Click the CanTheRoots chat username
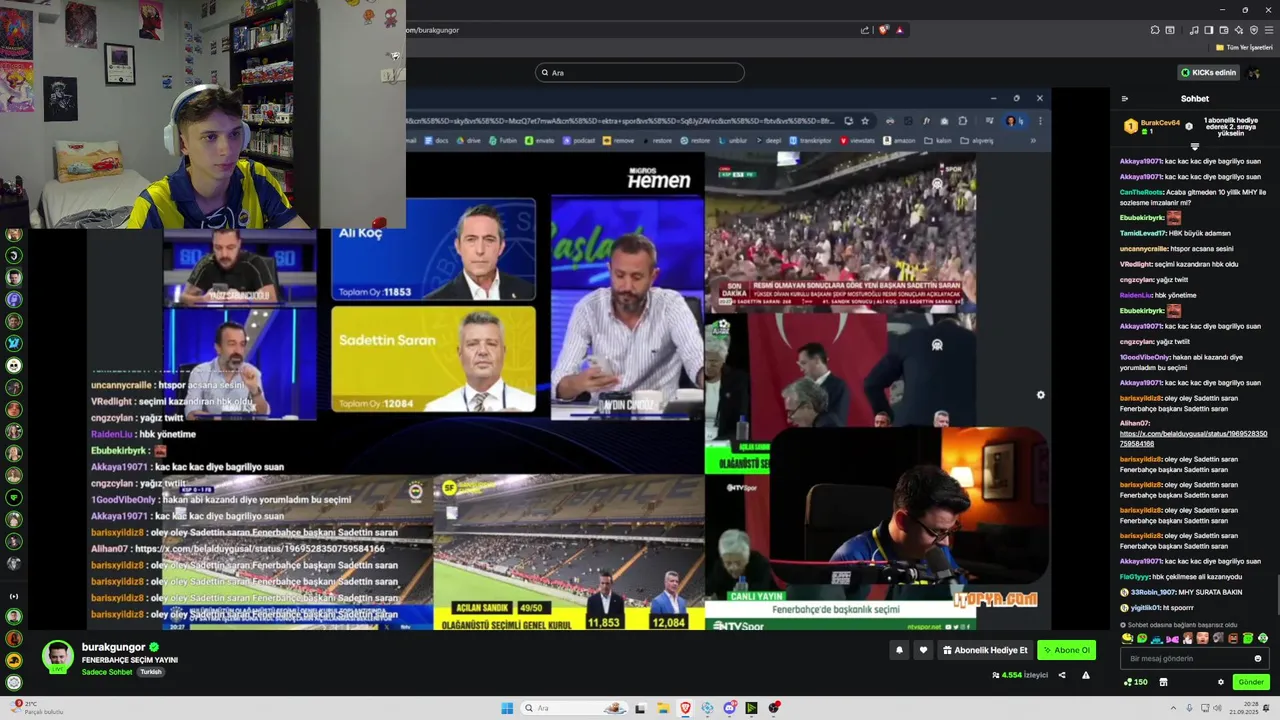This screenshot has width=1280, height=720. 1141,192
